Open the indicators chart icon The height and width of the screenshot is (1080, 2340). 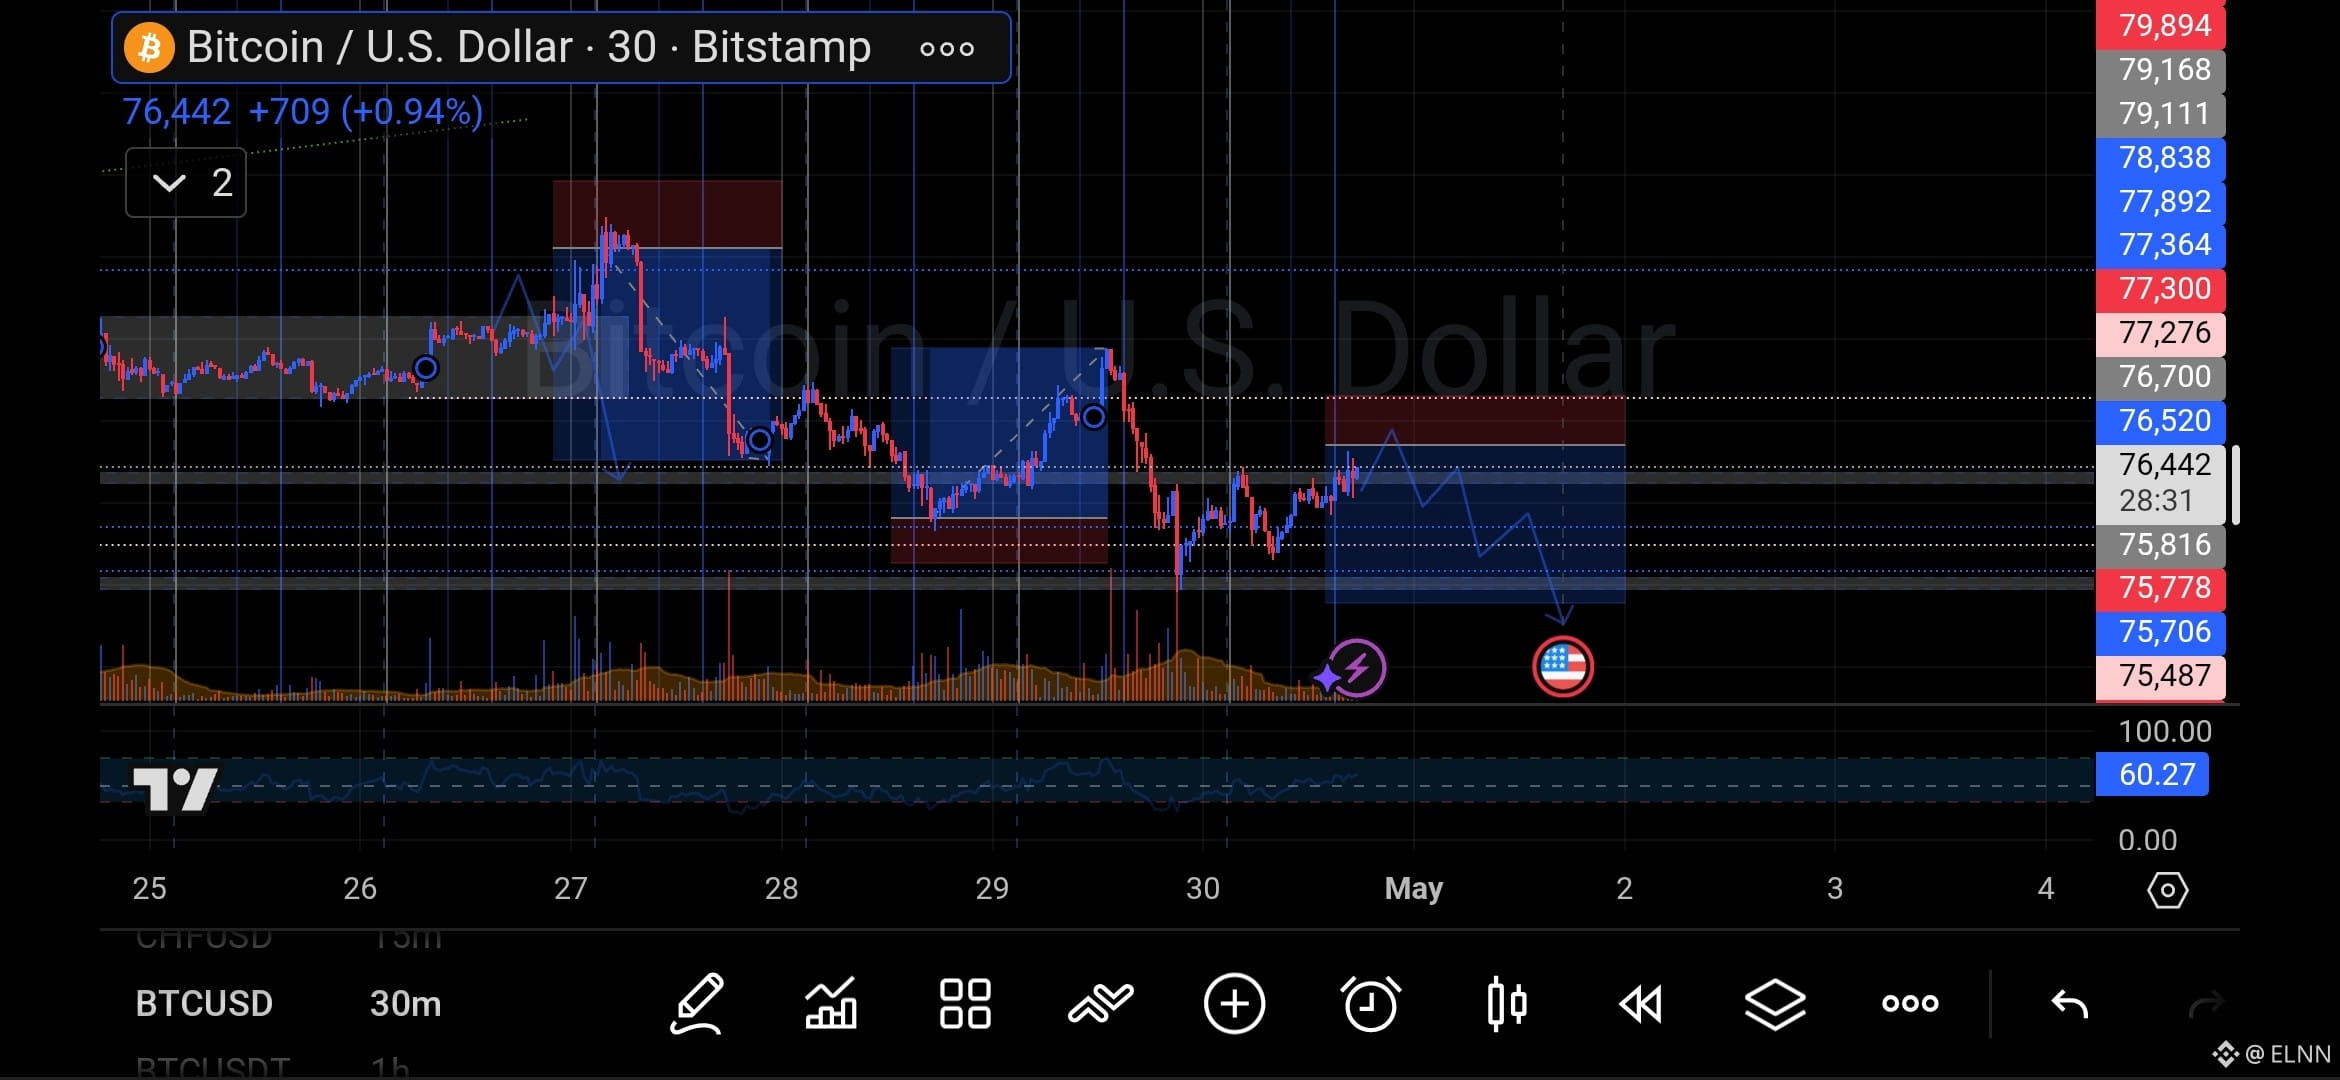click(831, 1003)
